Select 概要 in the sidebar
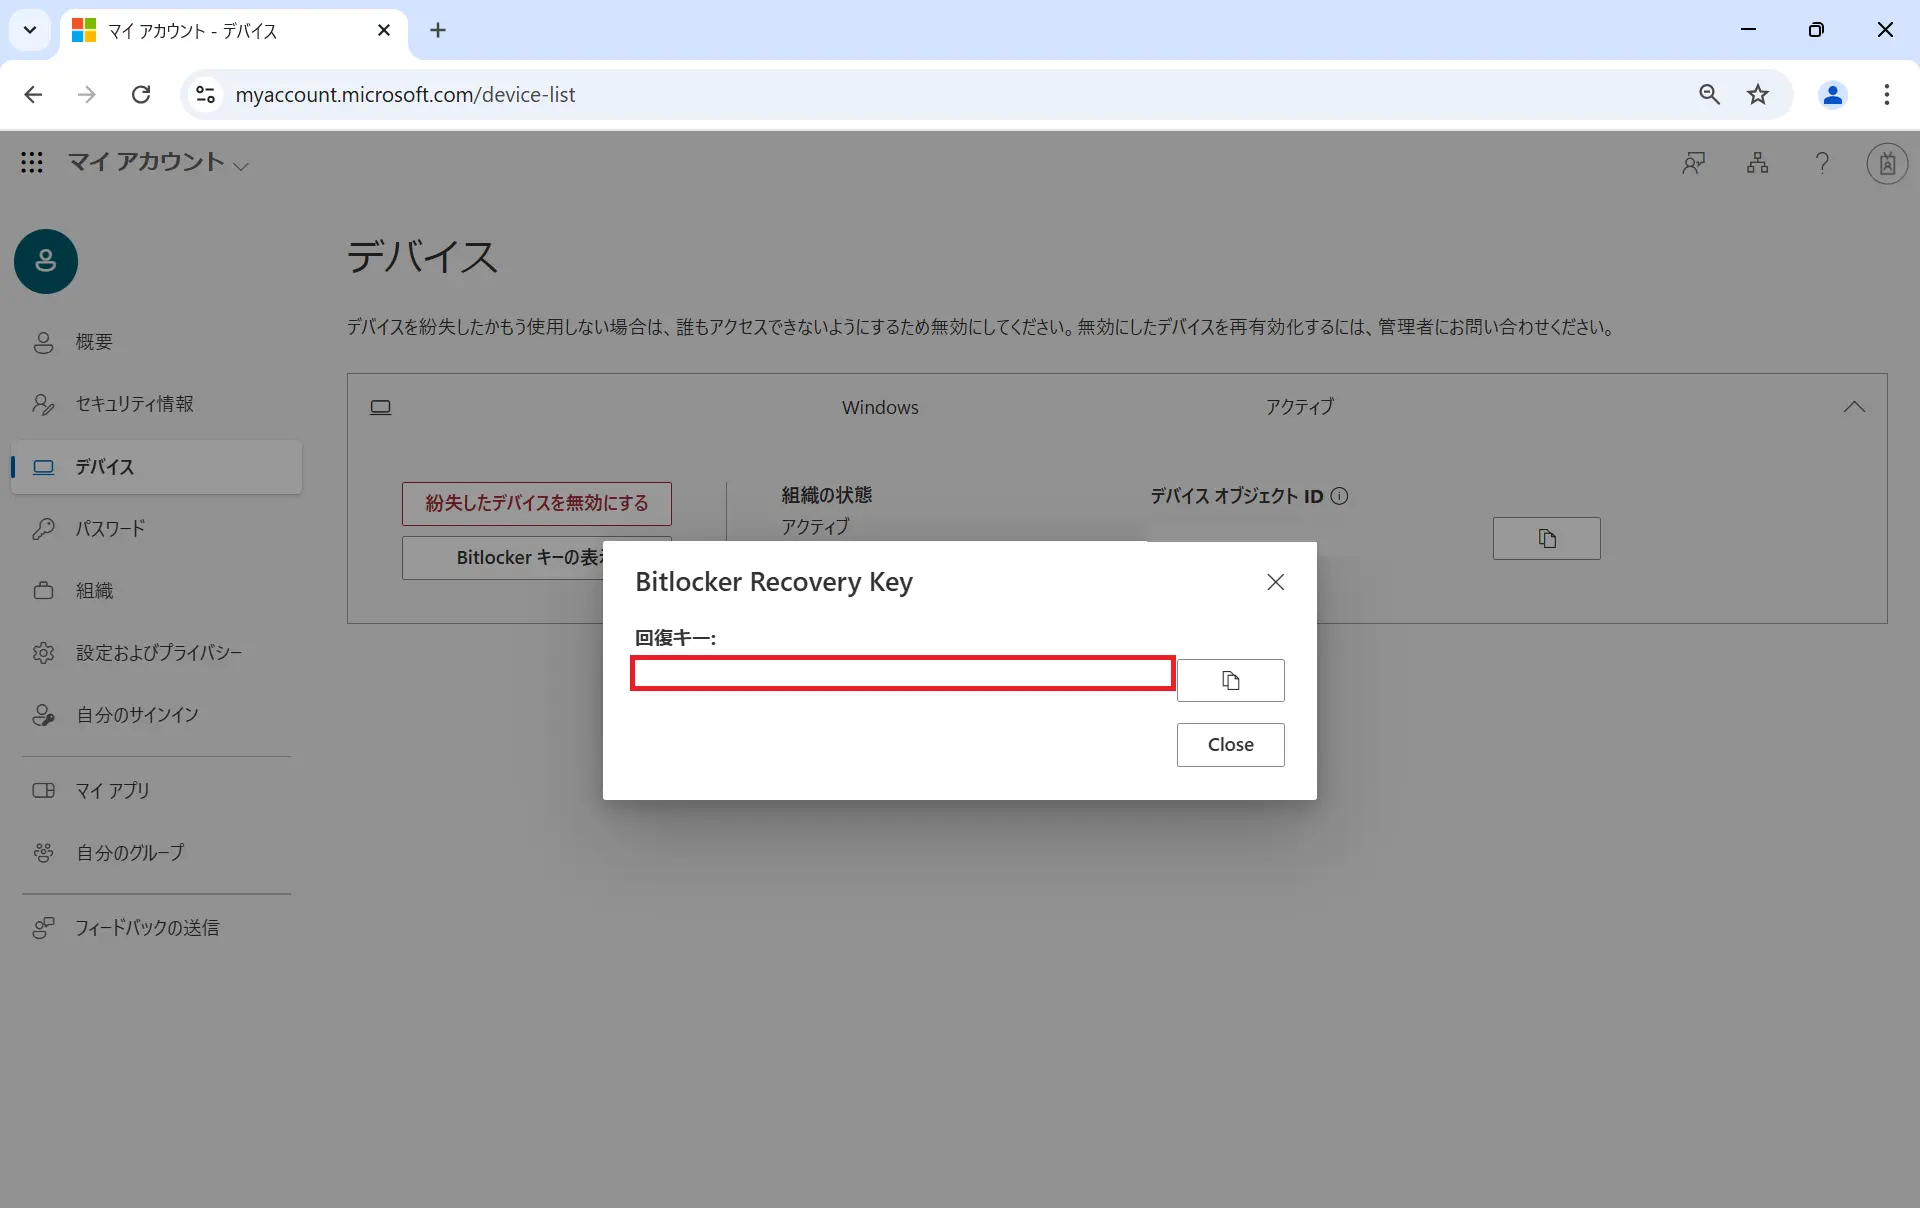The width and height of the screenshot is (1920, 1208). [x=94, y=342]
